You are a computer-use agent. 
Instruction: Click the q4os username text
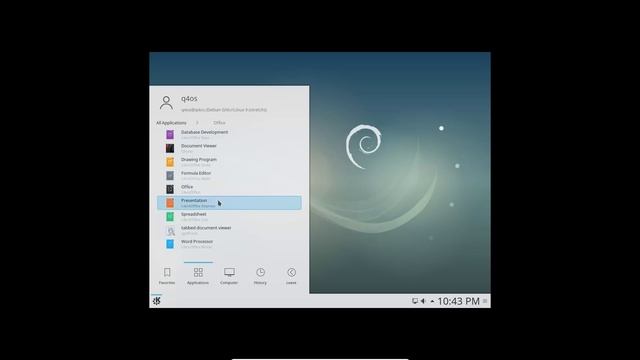189,99
